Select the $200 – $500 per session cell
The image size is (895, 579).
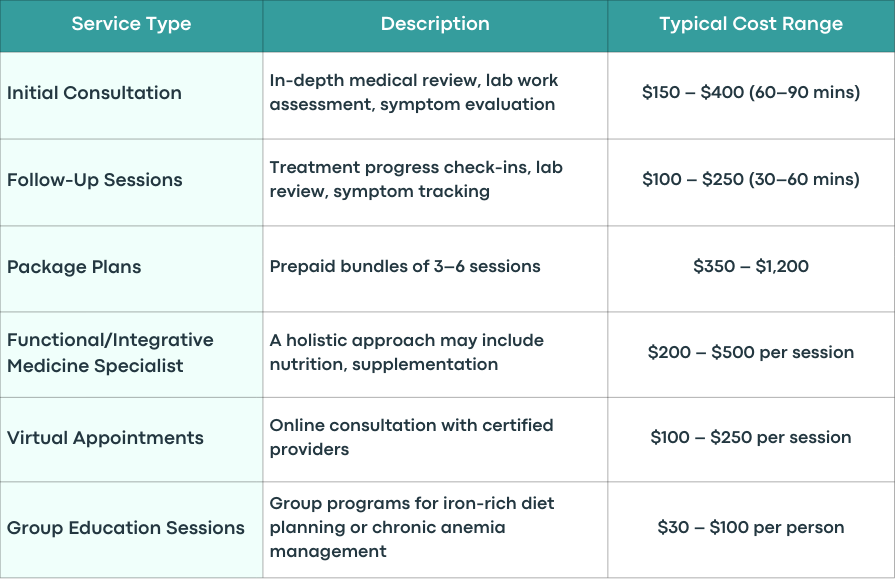point(751,352)
